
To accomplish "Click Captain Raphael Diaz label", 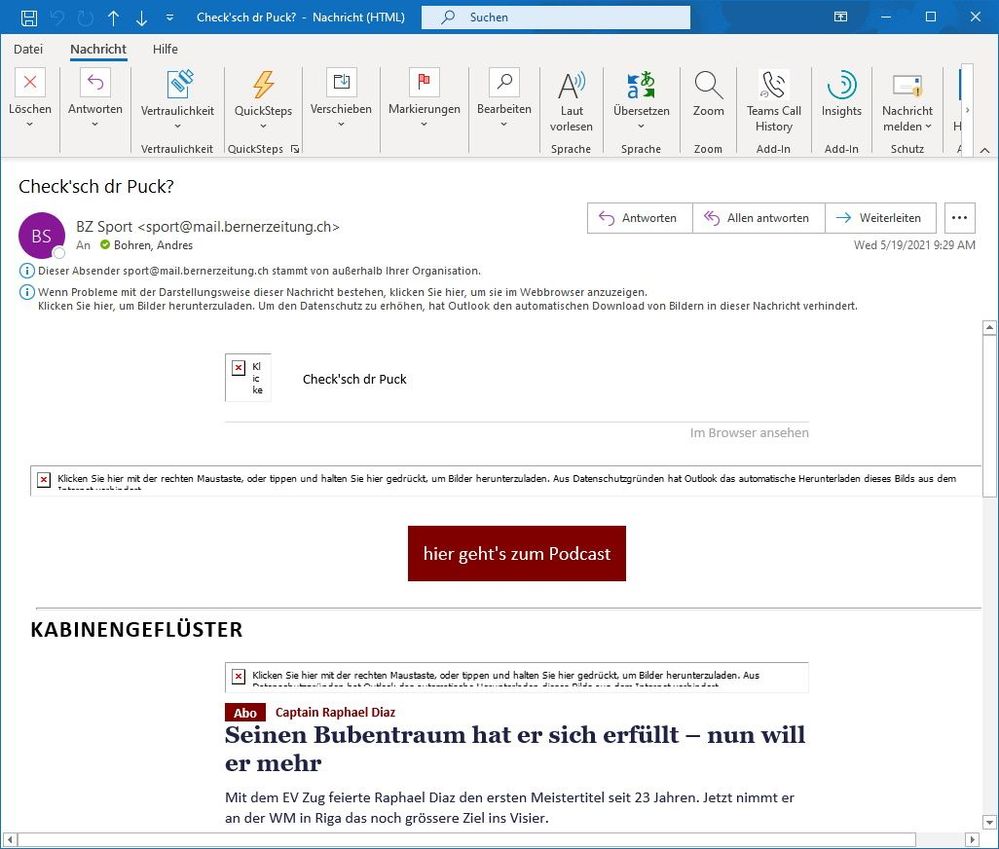I will (x=335, y=713).
